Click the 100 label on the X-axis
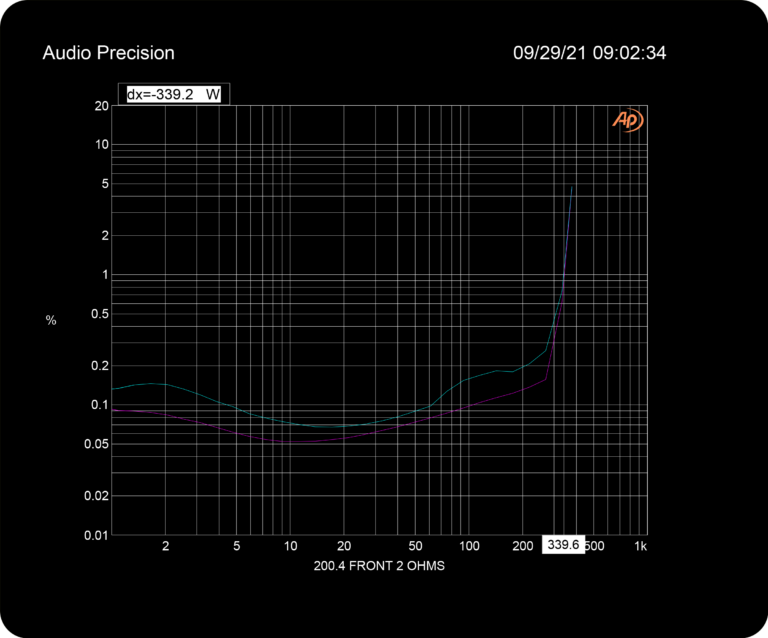Screen dimensions: 768x638 click(x=469, y=546)
